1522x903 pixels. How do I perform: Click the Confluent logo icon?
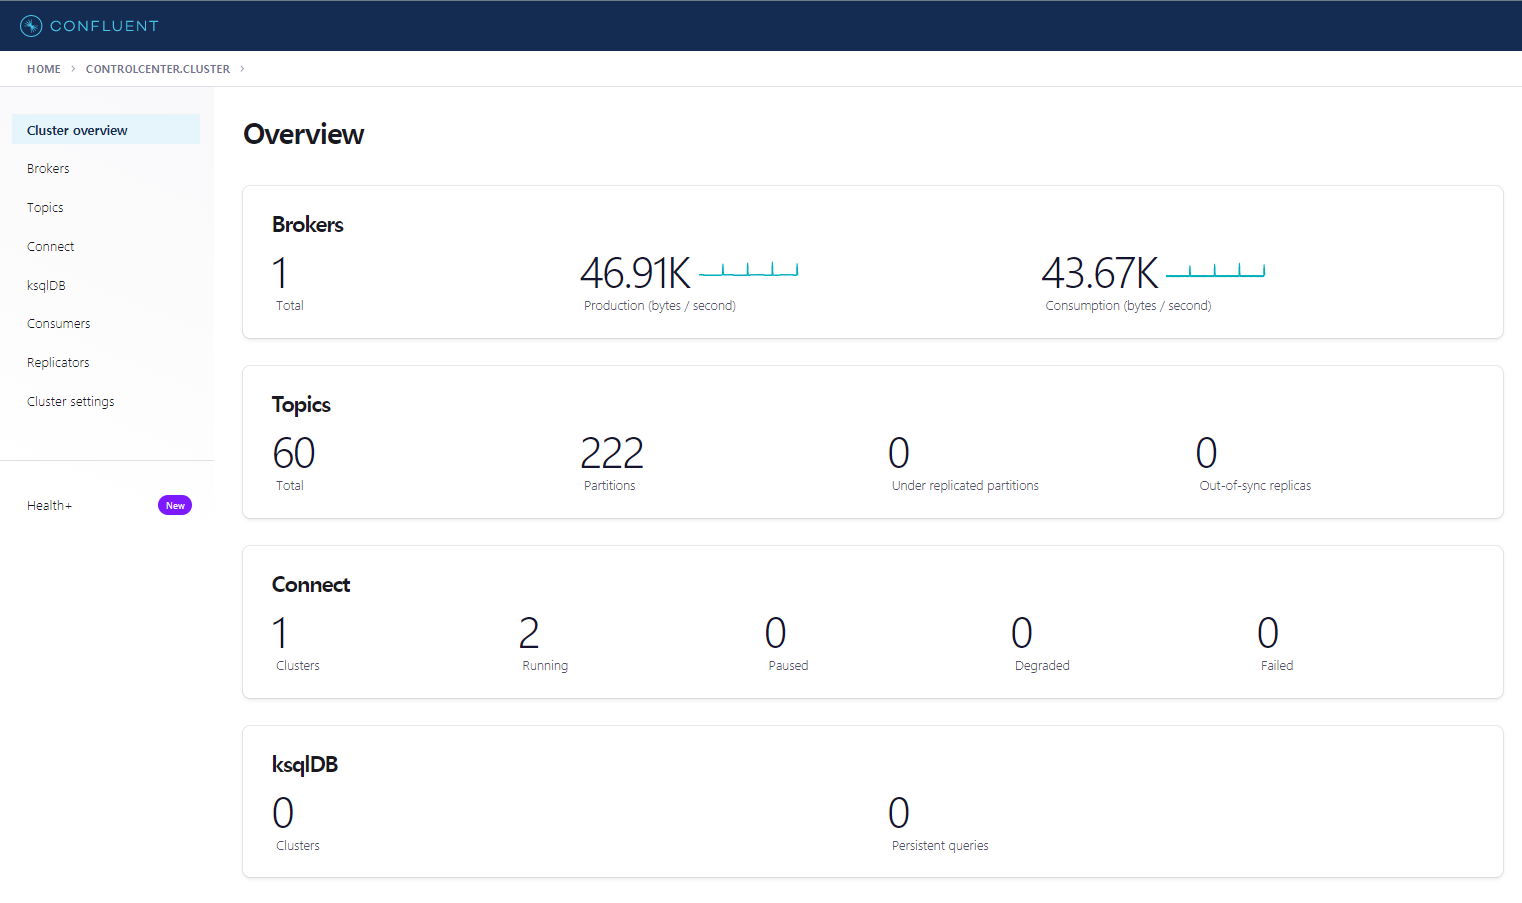tap(31, 26)
